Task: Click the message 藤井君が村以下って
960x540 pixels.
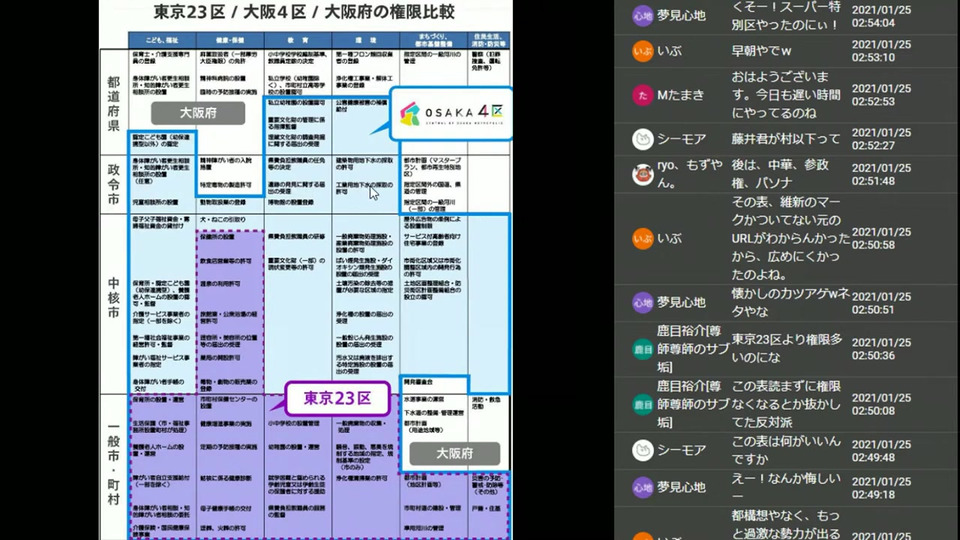Action: click(786, 139)
